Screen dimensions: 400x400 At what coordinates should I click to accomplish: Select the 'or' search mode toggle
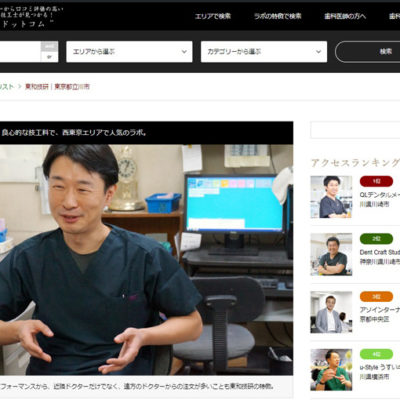tap(49, 57)
